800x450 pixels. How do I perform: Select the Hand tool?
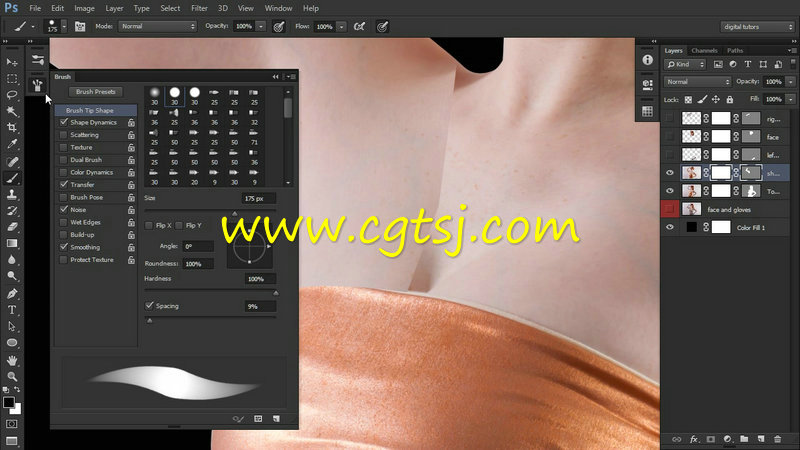tap(12, 360)
